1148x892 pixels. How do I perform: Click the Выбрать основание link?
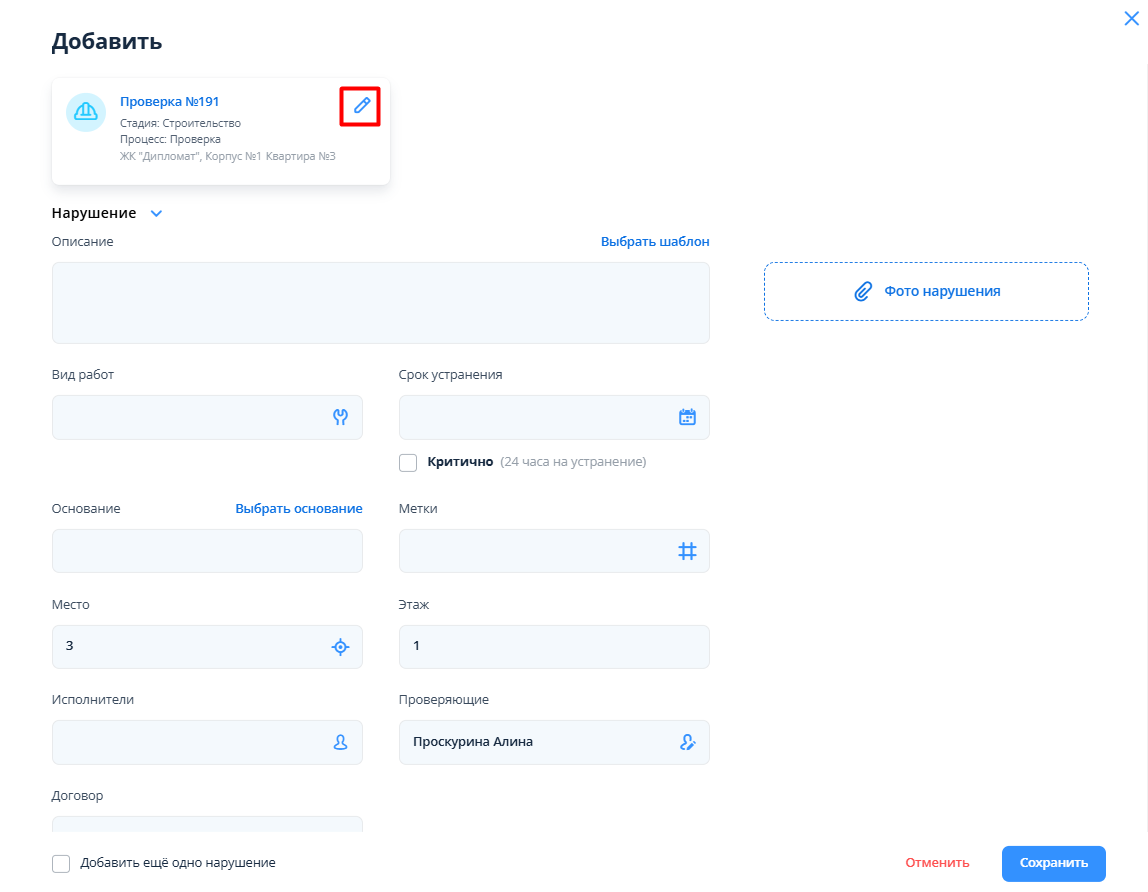(x=298, y=508)
